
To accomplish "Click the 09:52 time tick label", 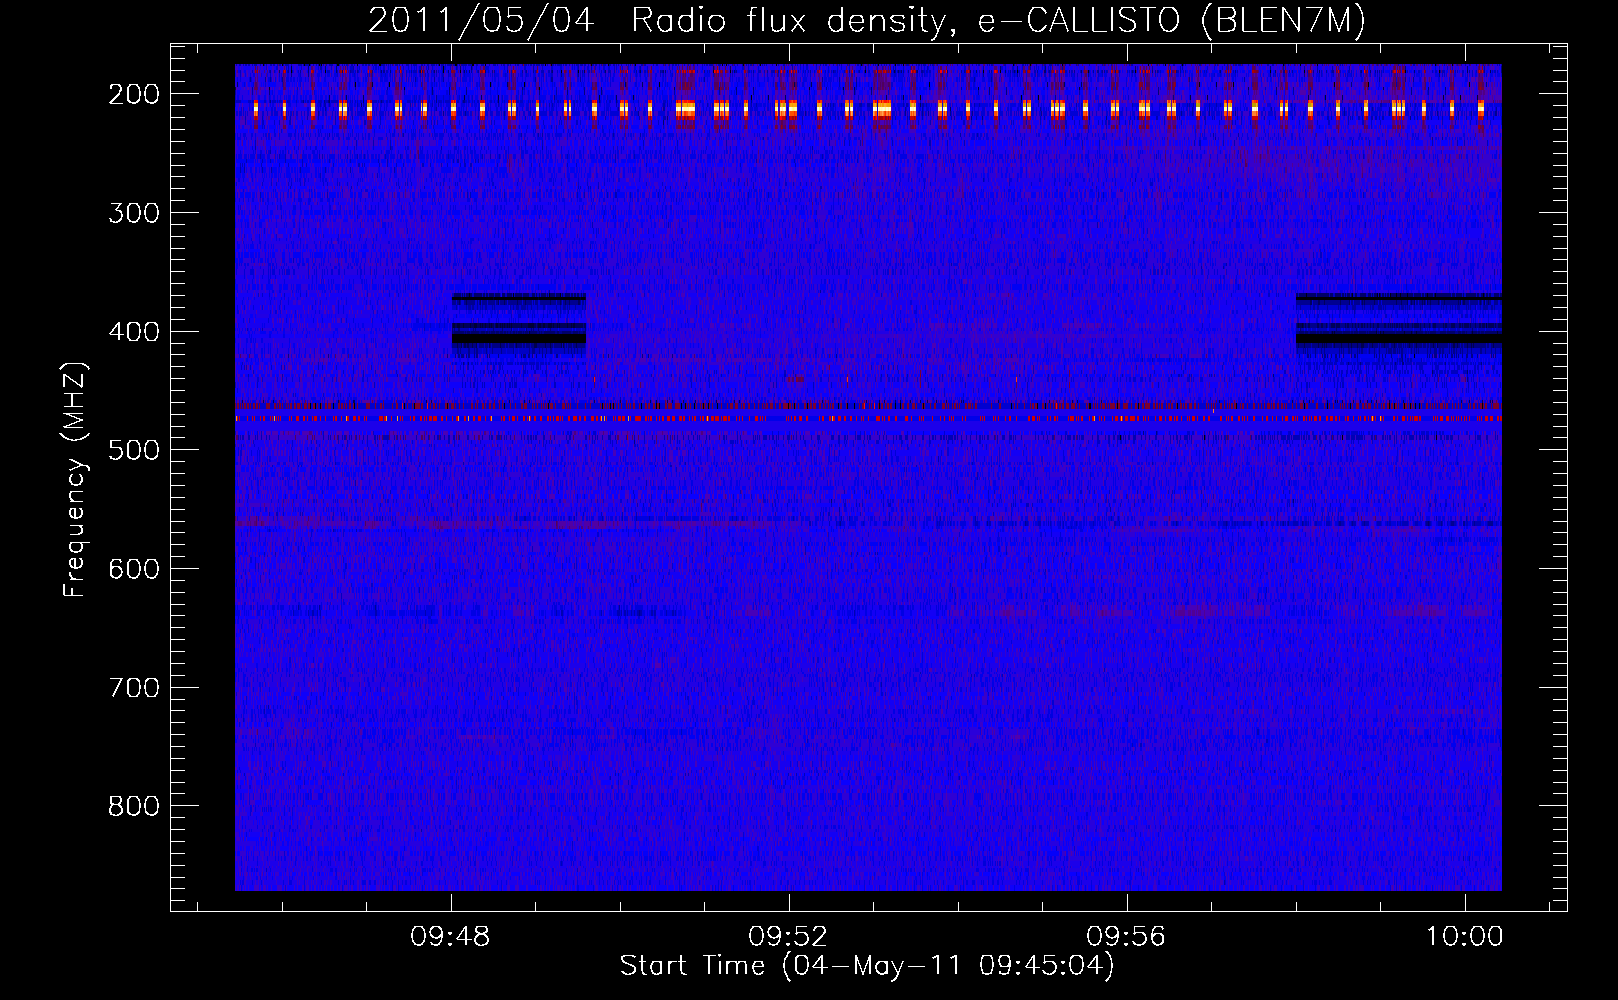I will point(789,937).
